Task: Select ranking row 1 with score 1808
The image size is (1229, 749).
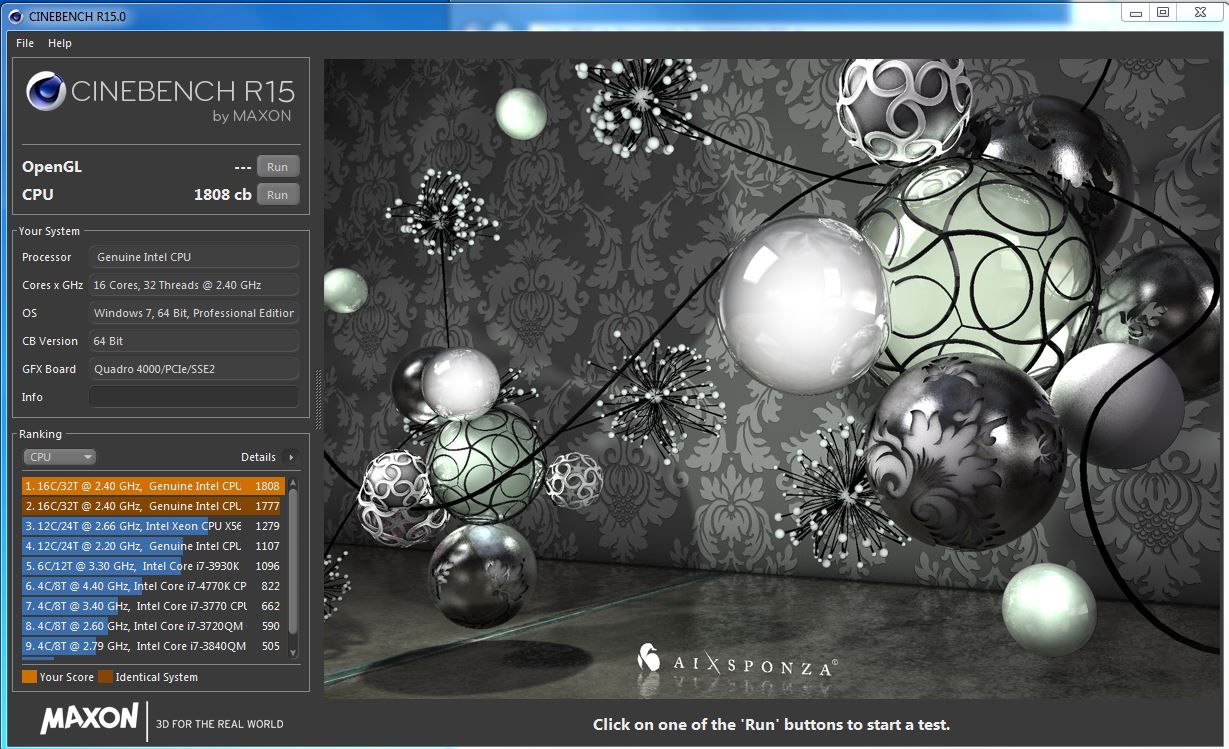Action: 154,486
